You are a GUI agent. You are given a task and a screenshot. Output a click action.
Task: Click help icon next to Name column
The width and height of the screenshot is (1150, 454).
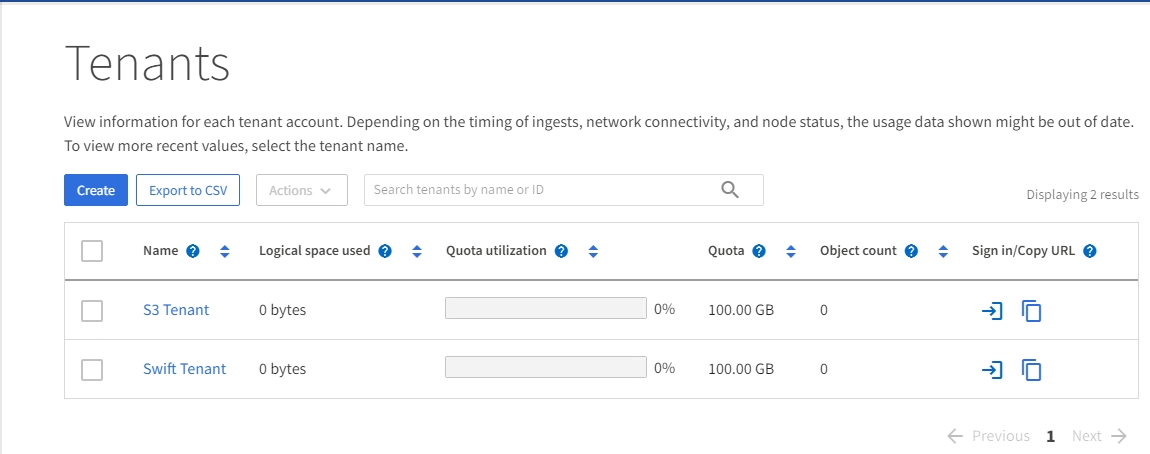193,251
